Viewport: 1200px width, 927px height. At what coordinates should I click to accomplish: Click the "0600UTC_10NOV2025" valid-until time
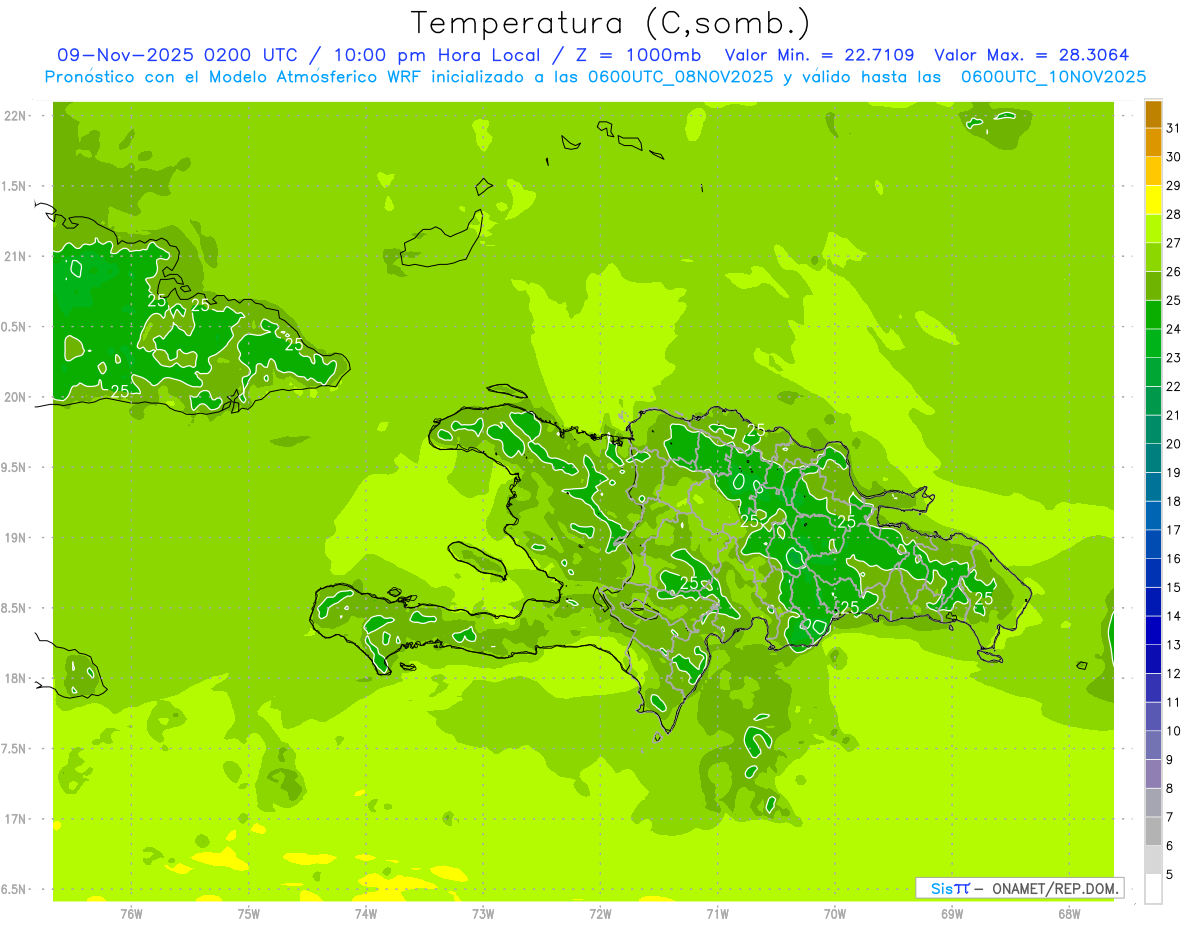1053,77
